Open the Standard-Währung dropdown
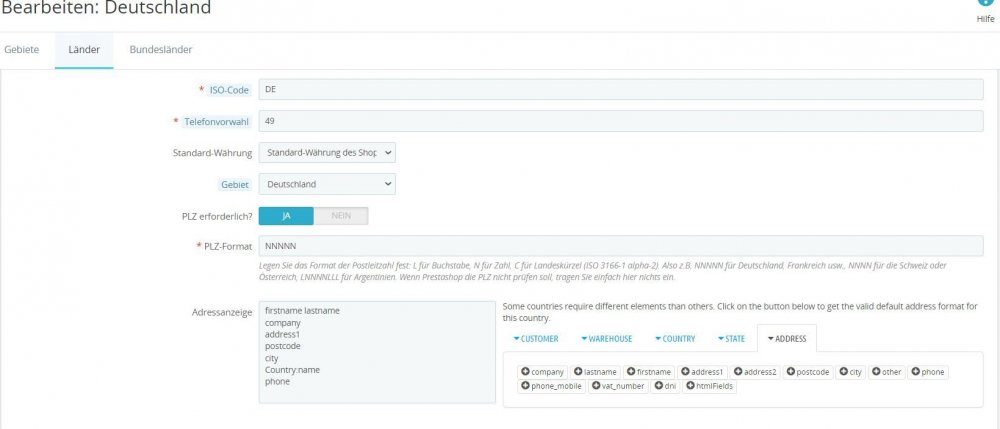This screenshot has width=1000, height=429. coord(327,153)
